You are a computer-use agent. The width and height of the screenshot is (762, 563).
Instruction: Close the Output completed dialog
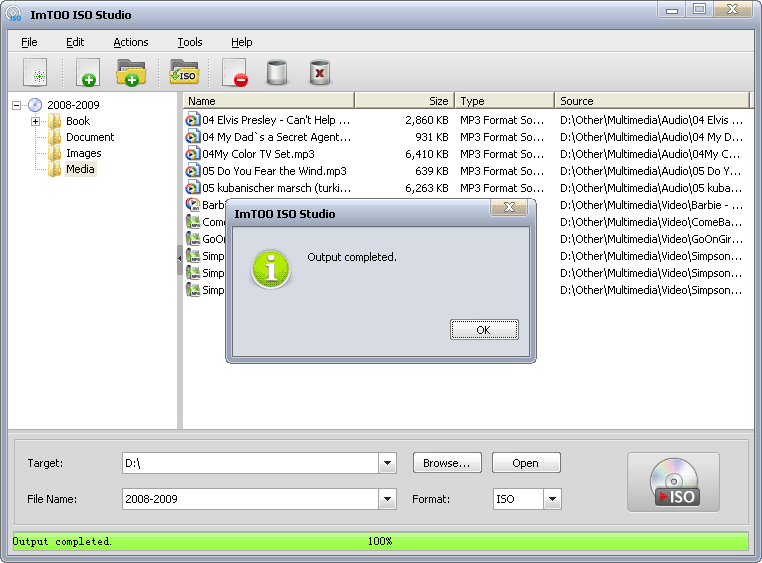pos(509,207)
